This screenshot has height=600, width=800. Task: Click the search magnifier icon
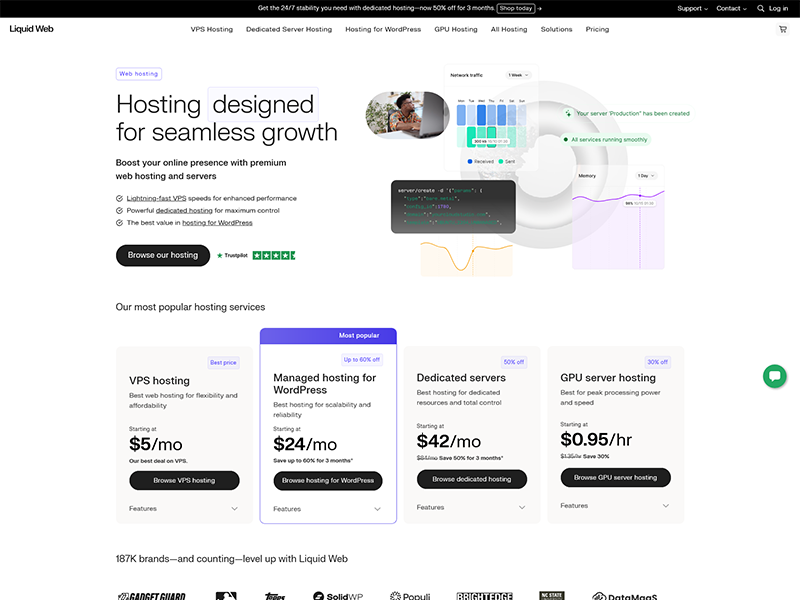click(x=760, y=8)
